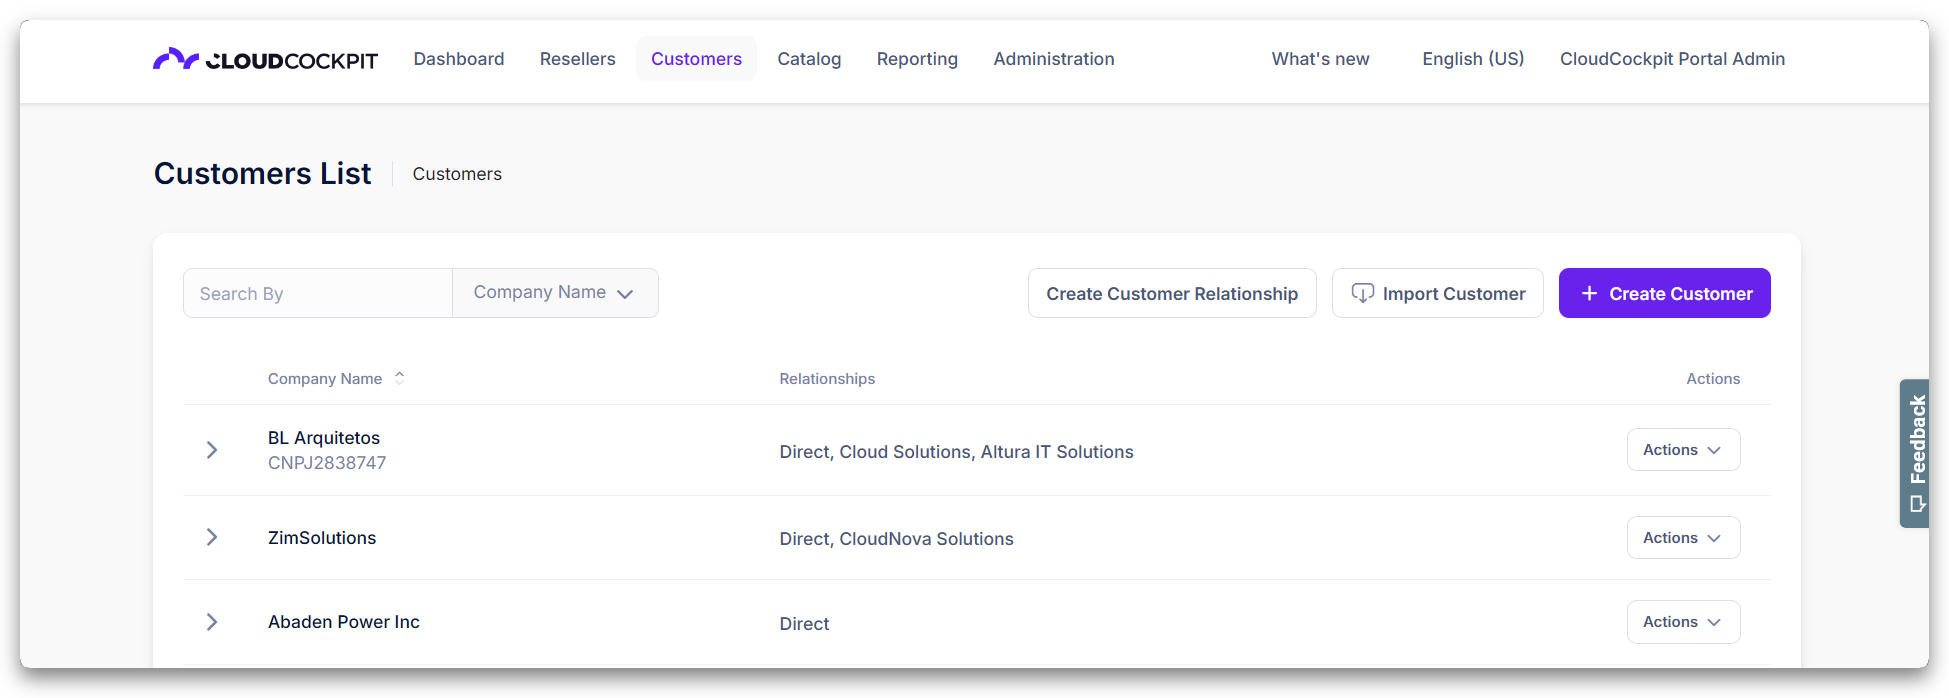
Task: Expand the ZimSolutions row chevron
Action: (x=212, y=538)
